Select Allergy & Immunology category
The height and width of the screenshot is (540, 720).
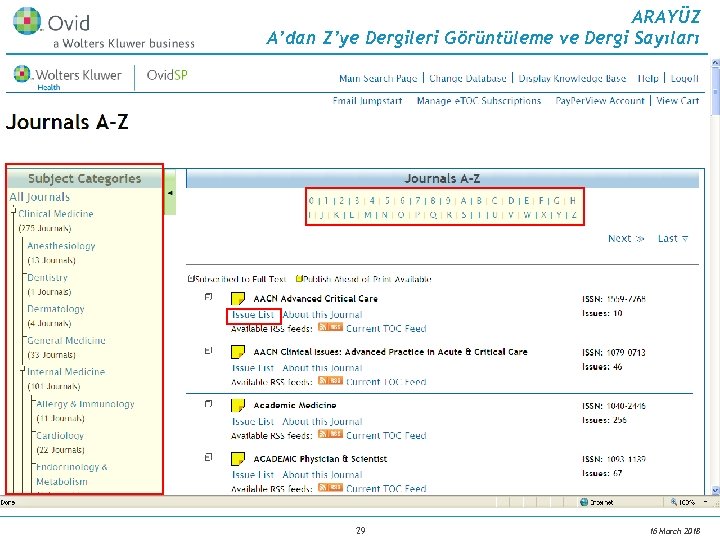click(x=85, y=404)
